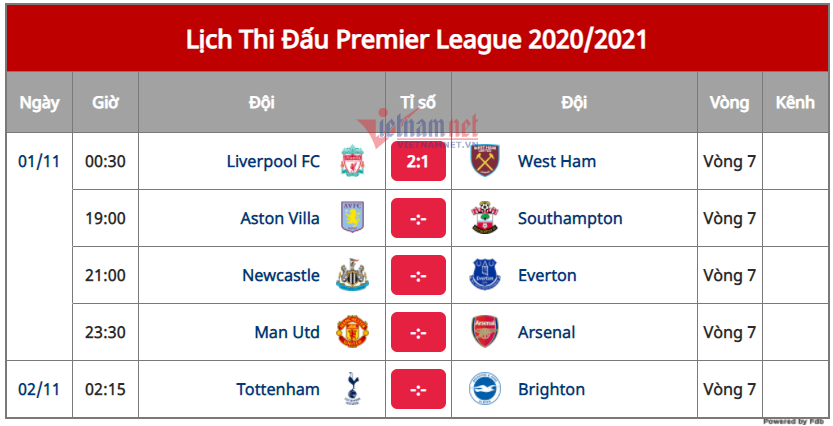
Task: Click the Tỉ số column header
Action: 418,102
